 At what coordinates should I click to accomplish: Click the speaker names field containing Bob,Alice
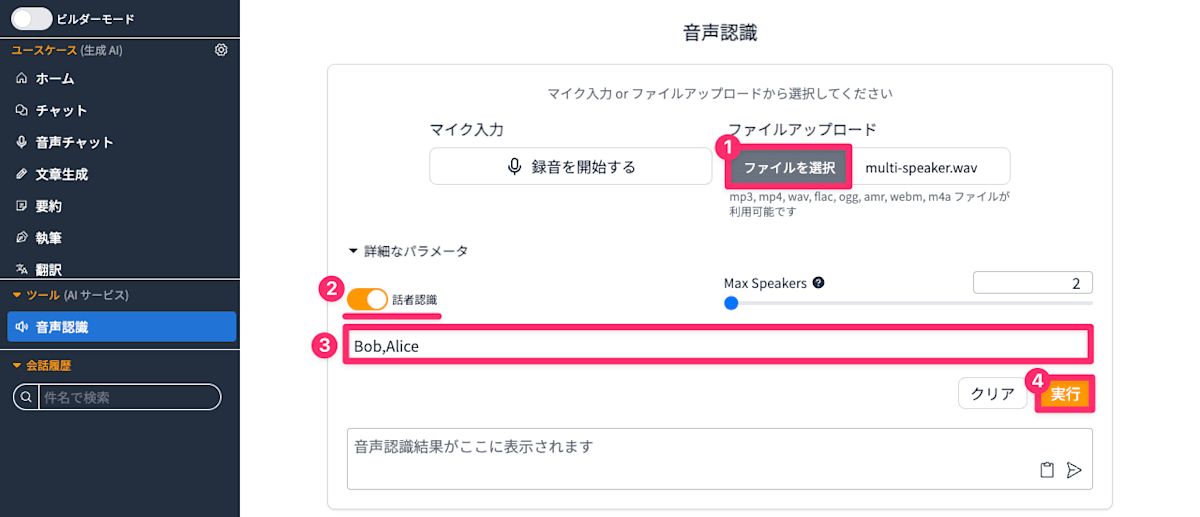coord(717,345)
